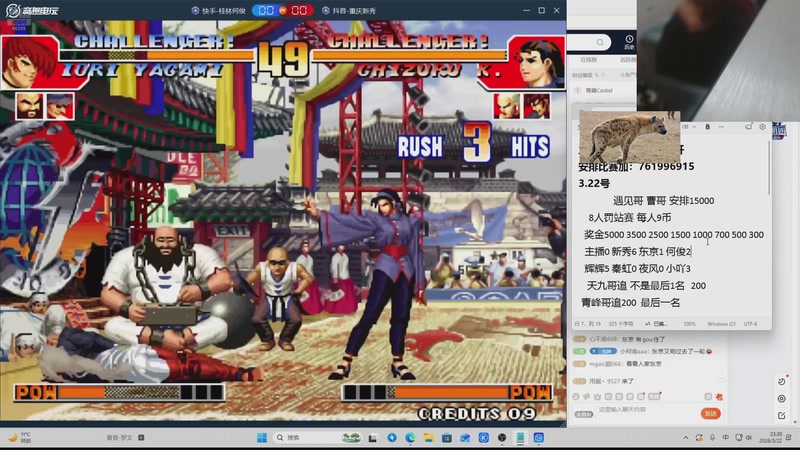This screenshot has height=450, width=800.
Task: Click the hyena image thumbnail
Action: click(630, 136)
